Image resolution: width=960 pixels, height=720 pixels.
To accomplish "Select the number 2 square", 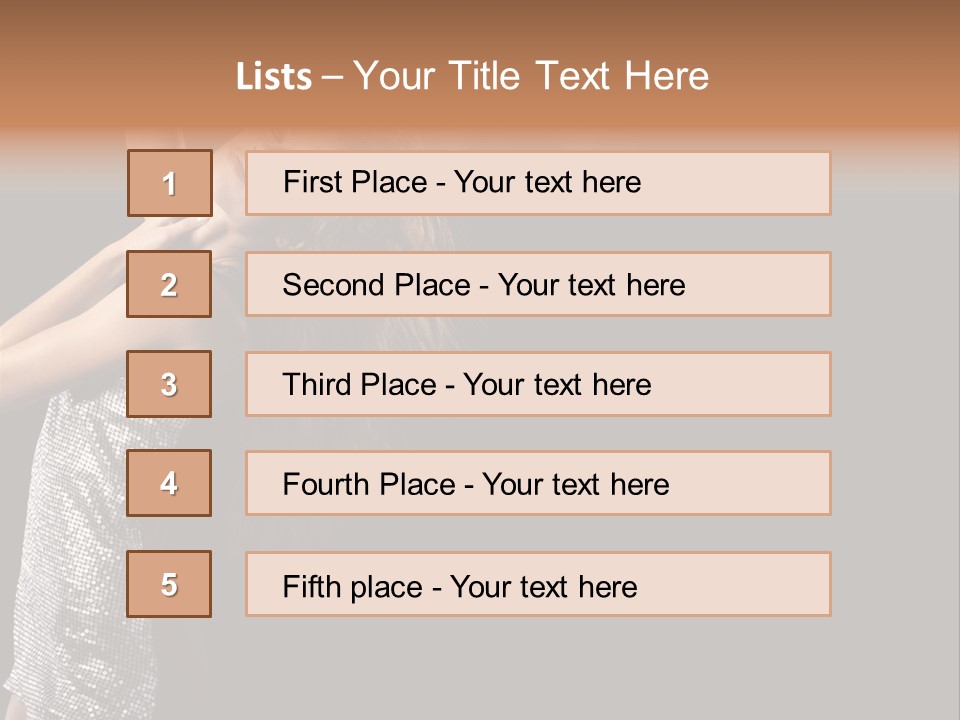I will (170, 284).
